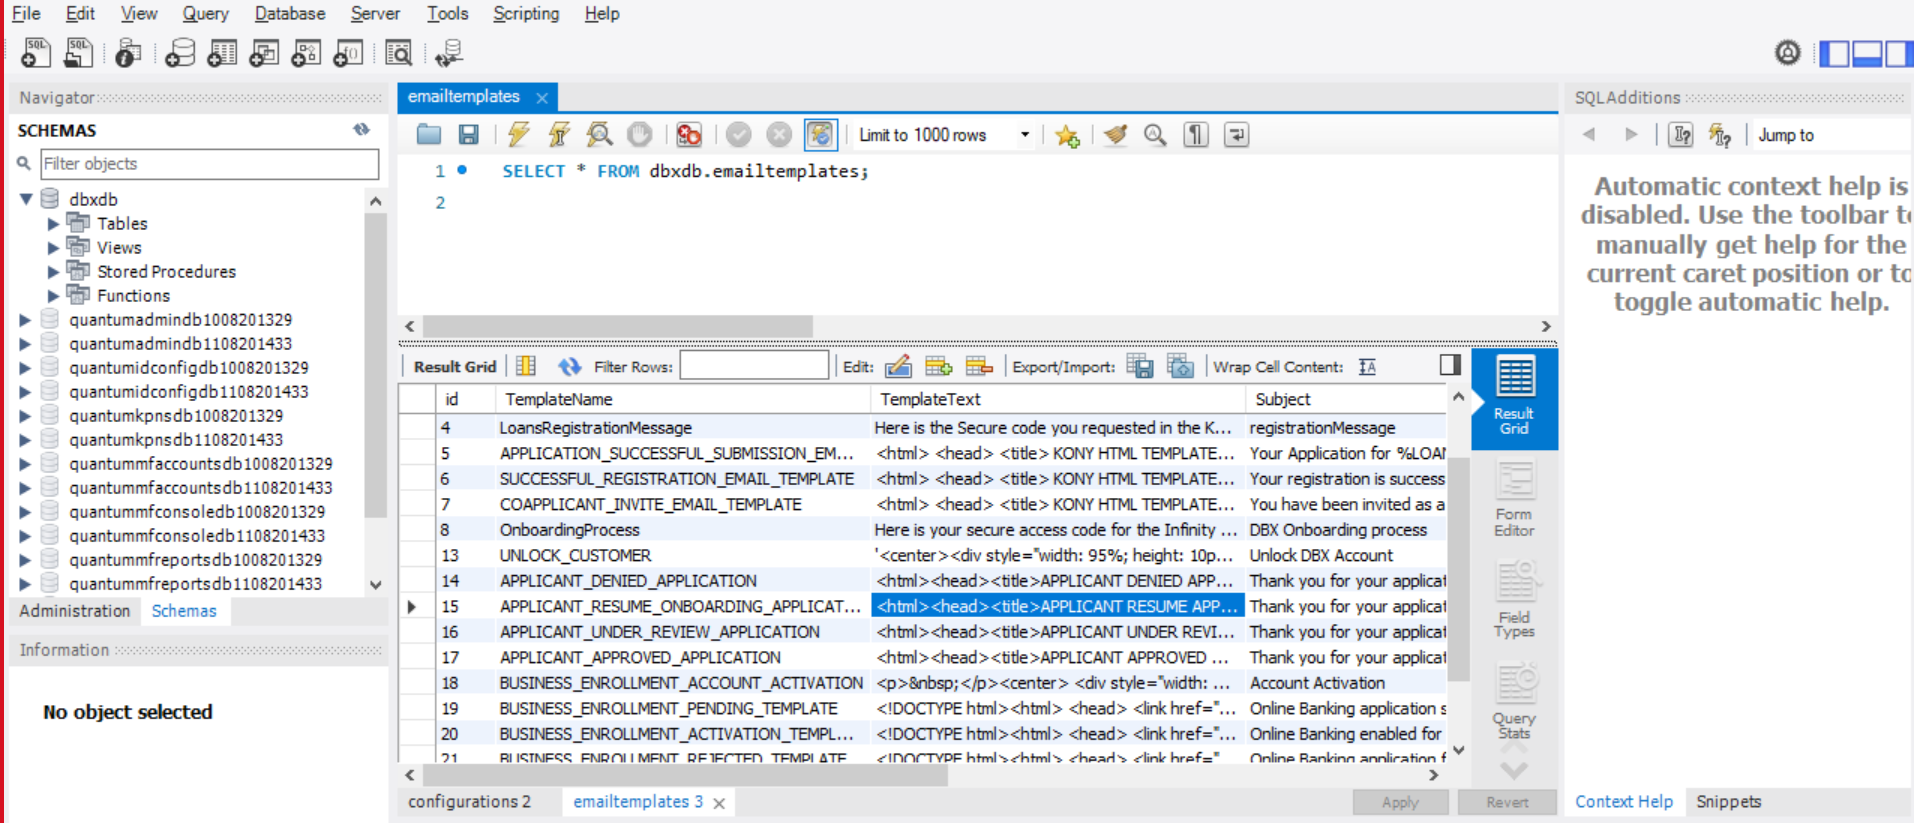
Task: Open the Database menu
Action: 289,14
